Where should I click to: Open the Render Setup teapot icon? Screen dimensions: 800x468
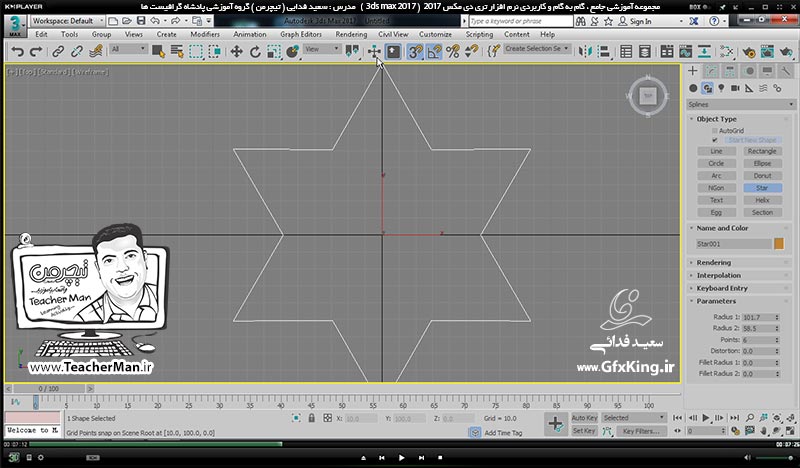[x=748, y=51]
